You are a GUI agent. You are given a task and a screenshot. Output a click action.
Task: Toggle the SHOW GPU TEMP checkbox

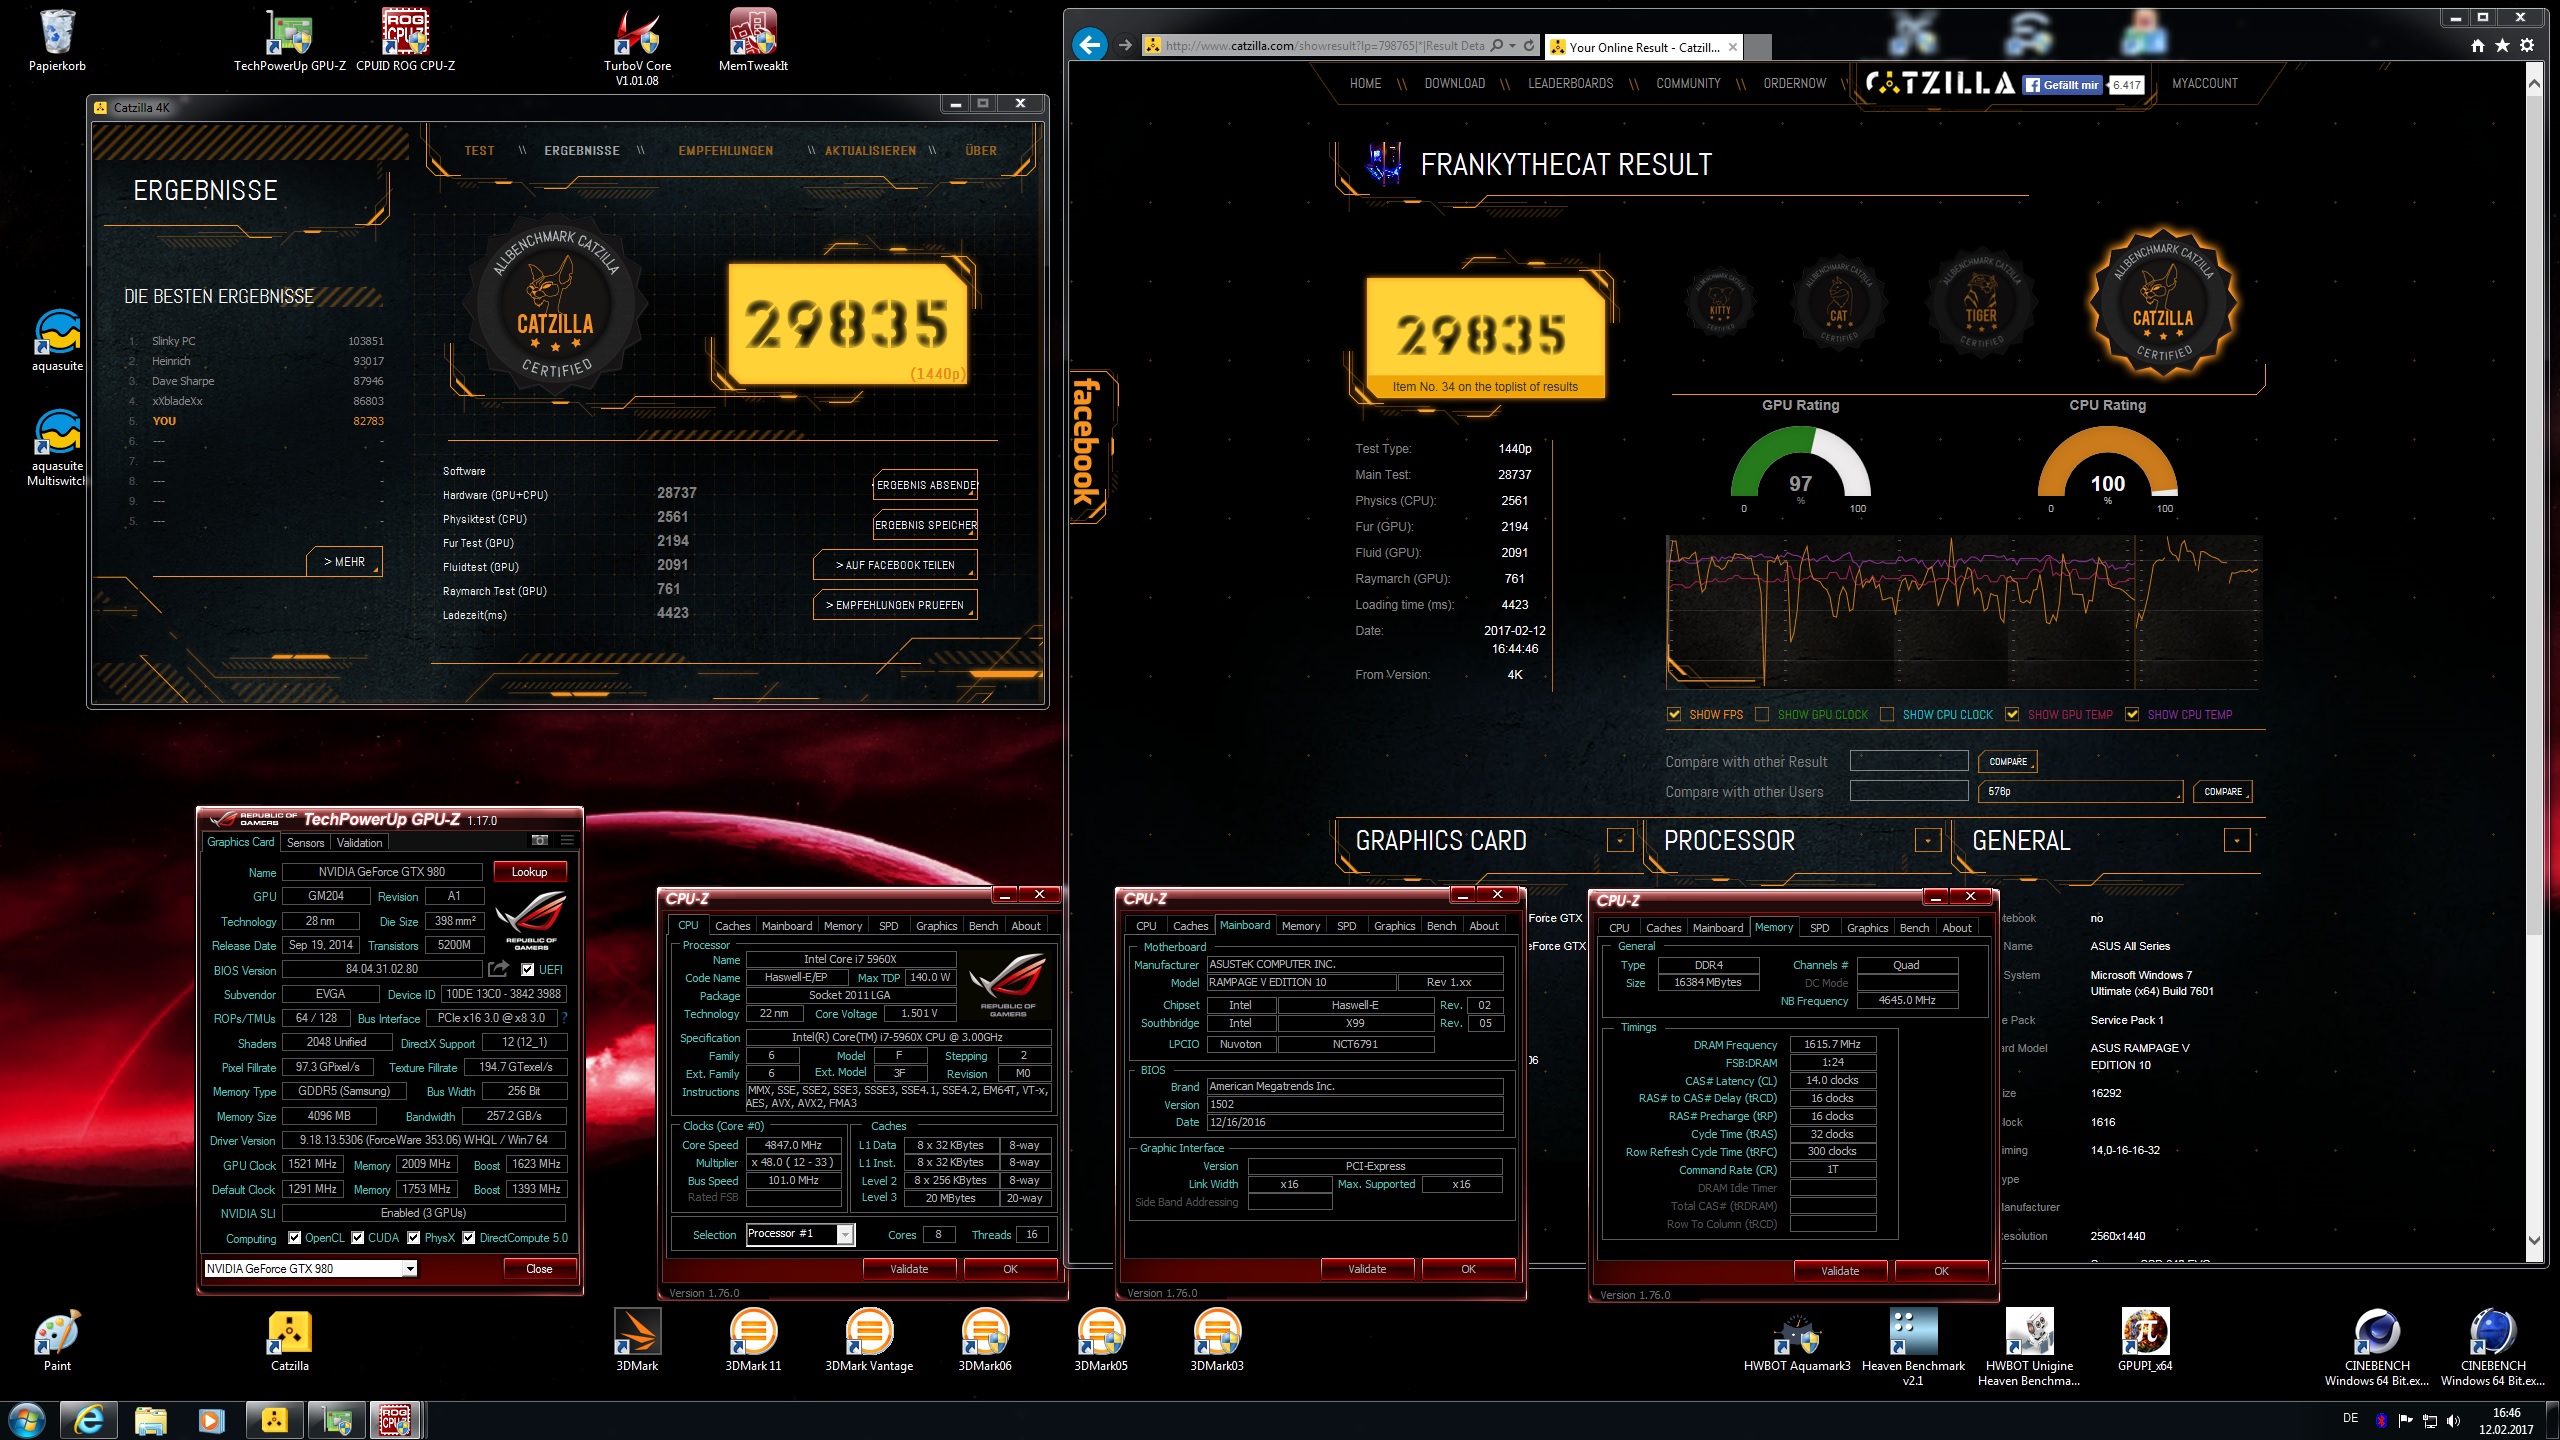point(2012,714)
